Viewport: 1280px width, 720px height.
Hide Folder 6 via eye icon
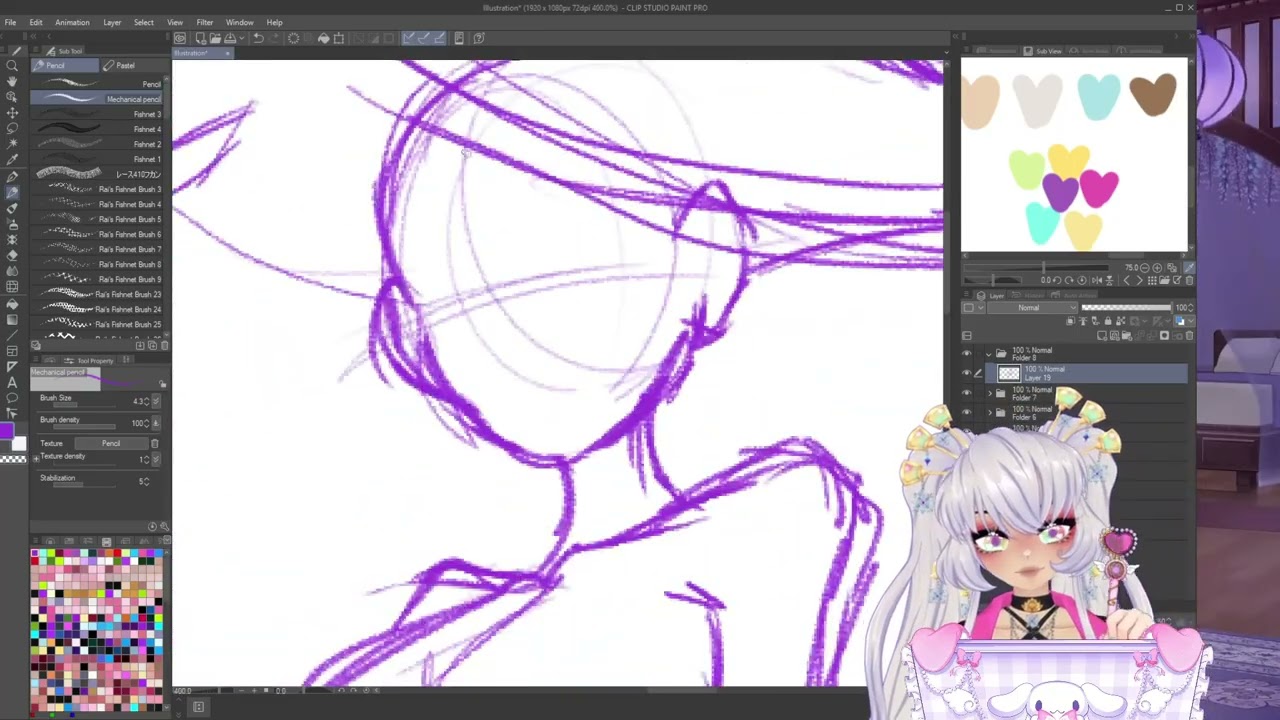pyautogui.click(x=967, y=413)
